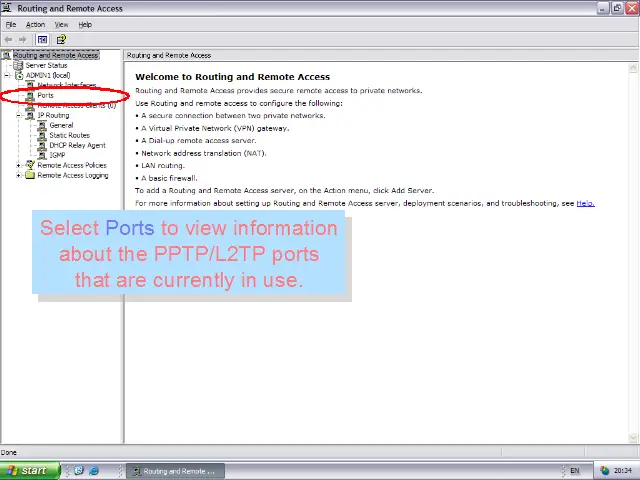The image size is (640, 480).
Task: Click the Welcome to Routing and Remote Access heading
Action: [232, 77]
